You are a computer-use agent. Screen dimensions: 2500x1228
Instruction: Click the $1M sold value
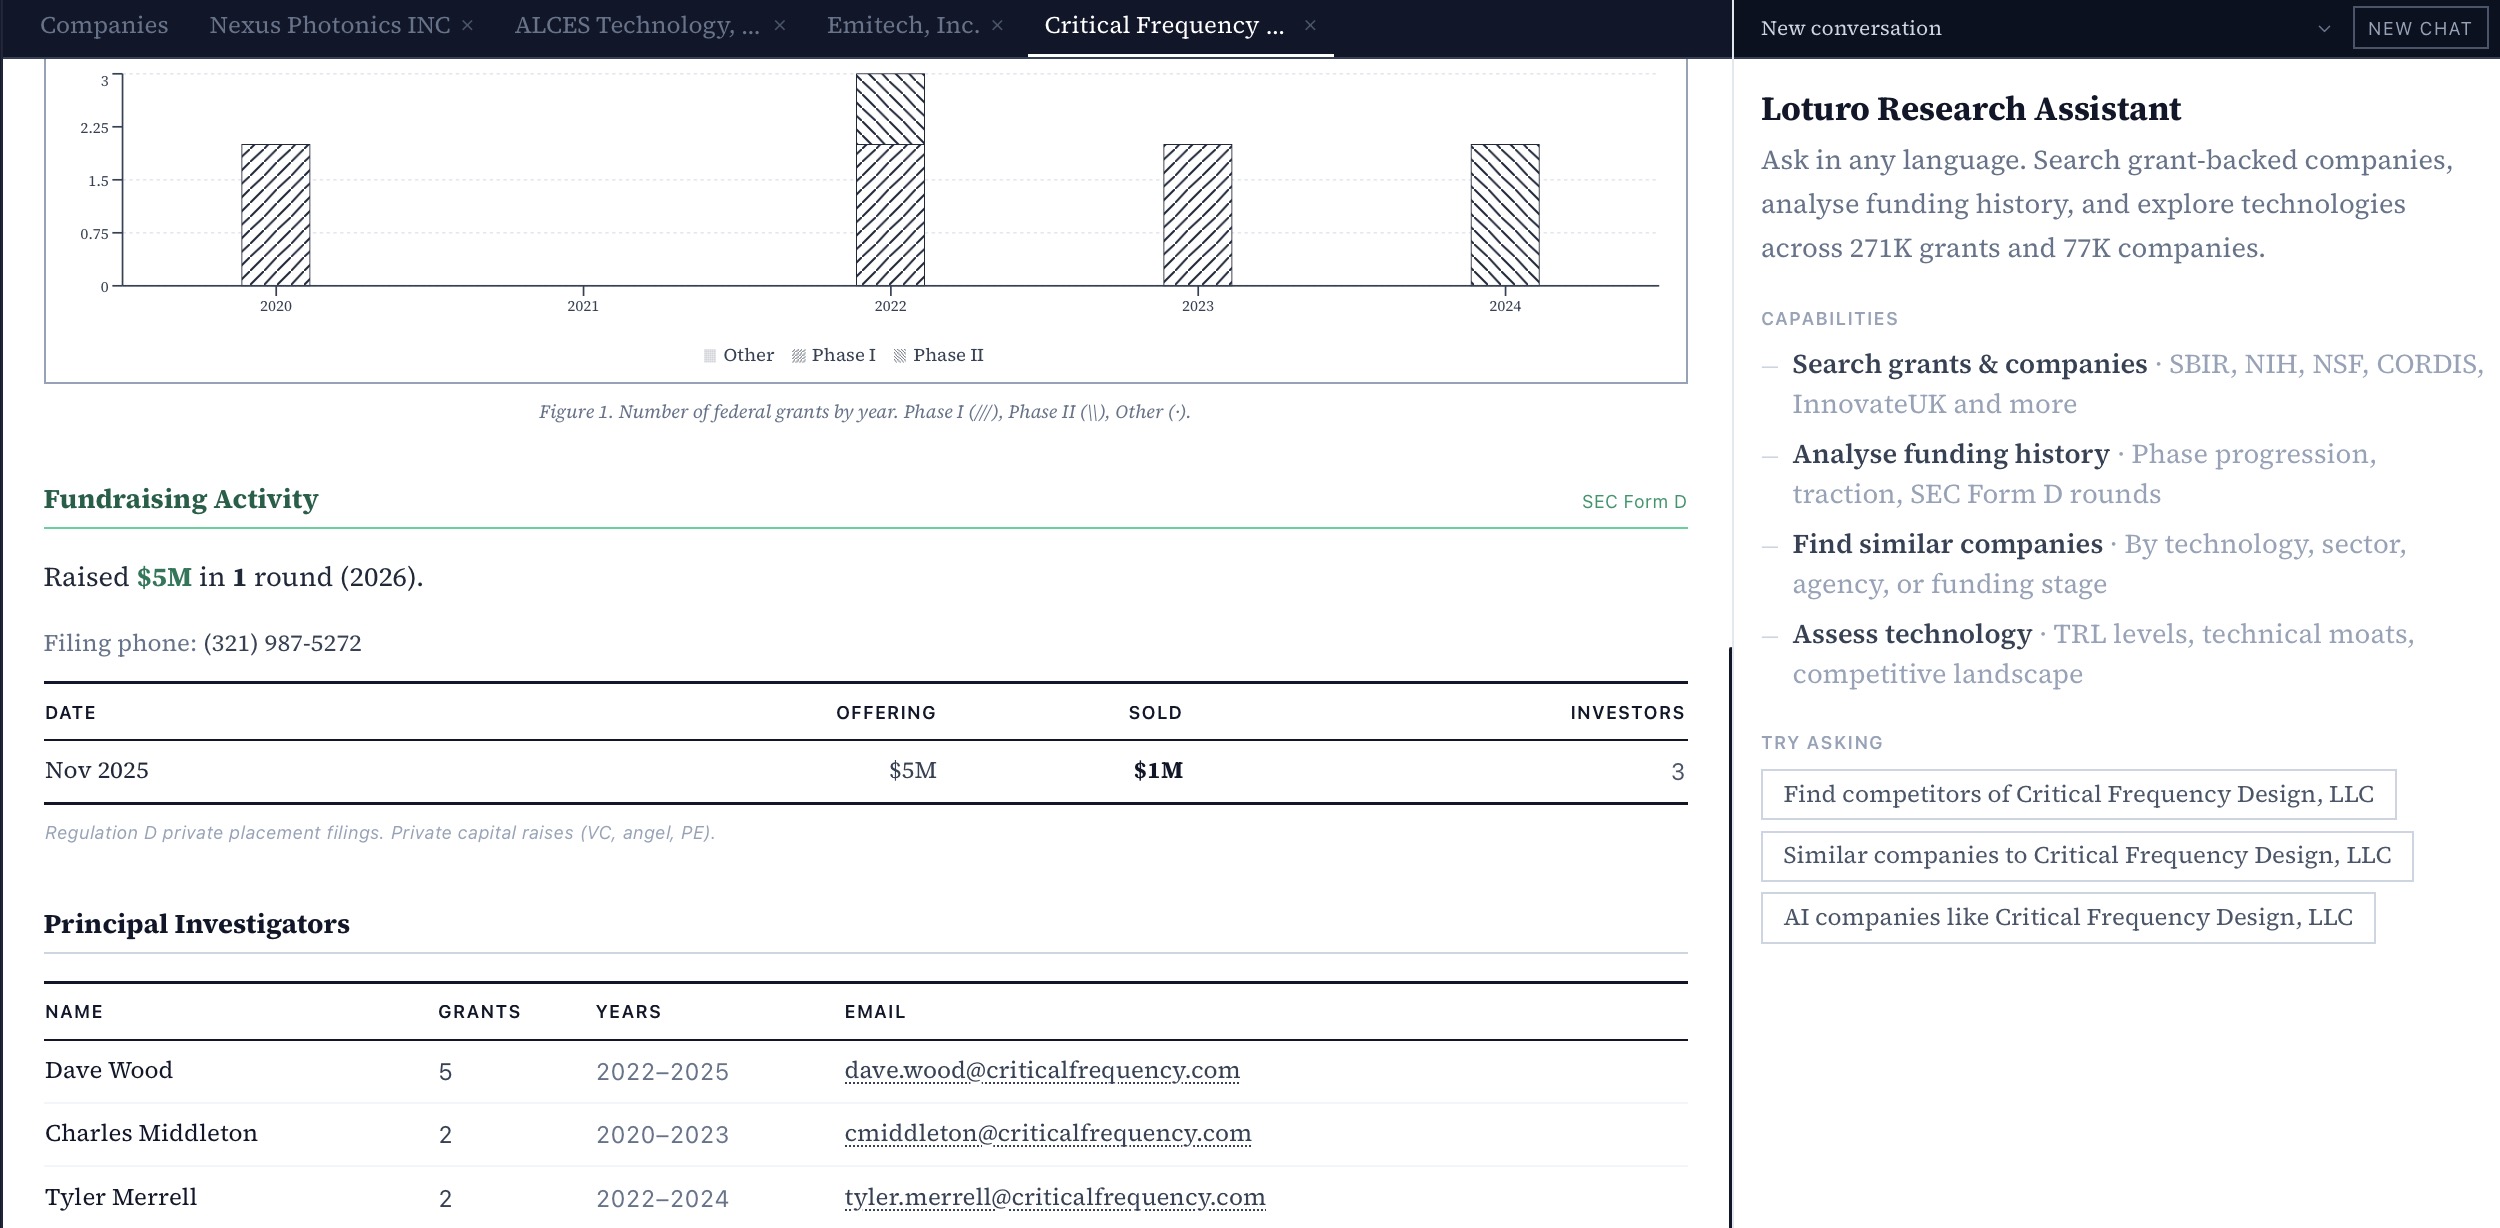[x=1158, y=771]
